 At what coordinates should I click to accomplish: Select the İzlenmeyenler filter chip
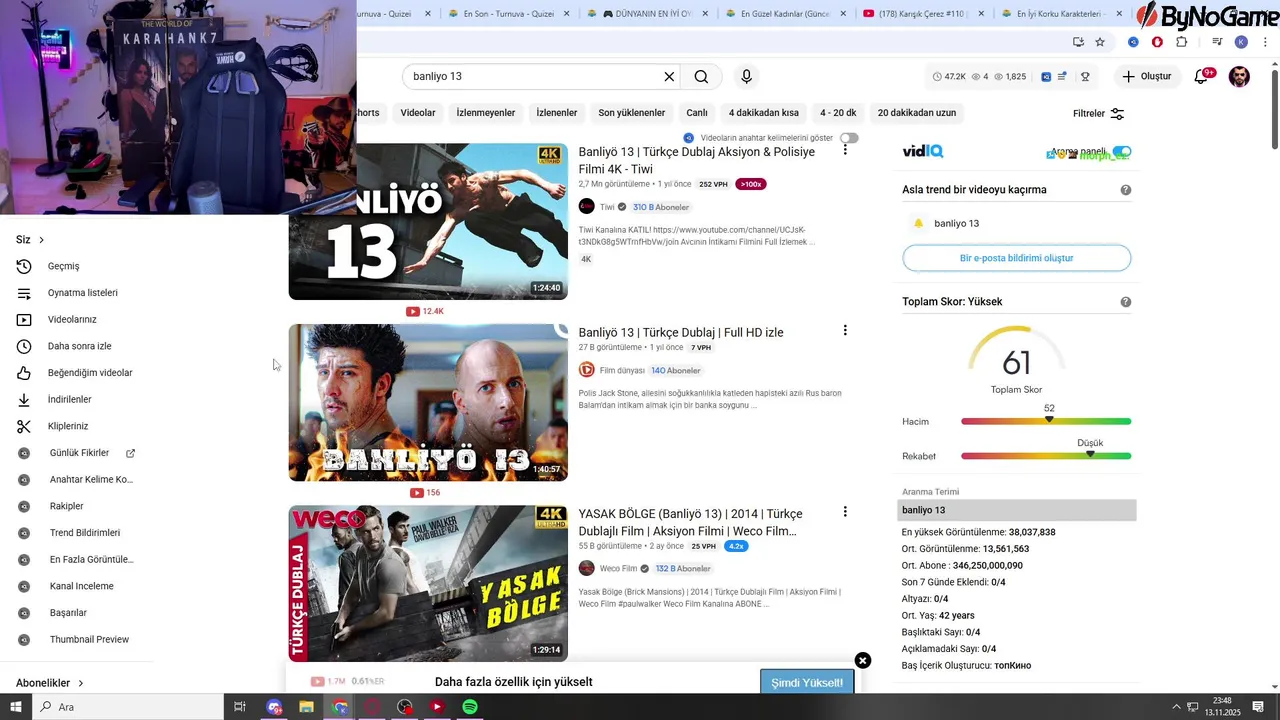click(x=486, y=113)
